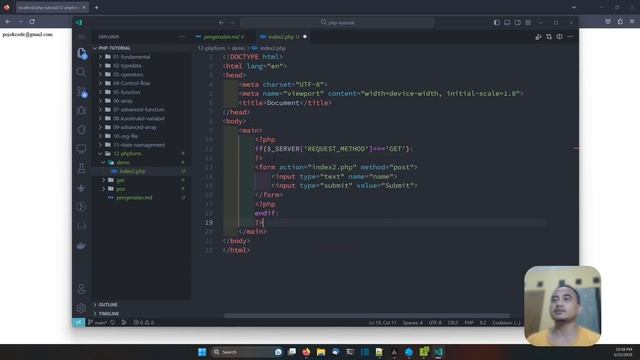Open the Manage gear icon
This screenshot has height=360, width=640.
(81, 308)
